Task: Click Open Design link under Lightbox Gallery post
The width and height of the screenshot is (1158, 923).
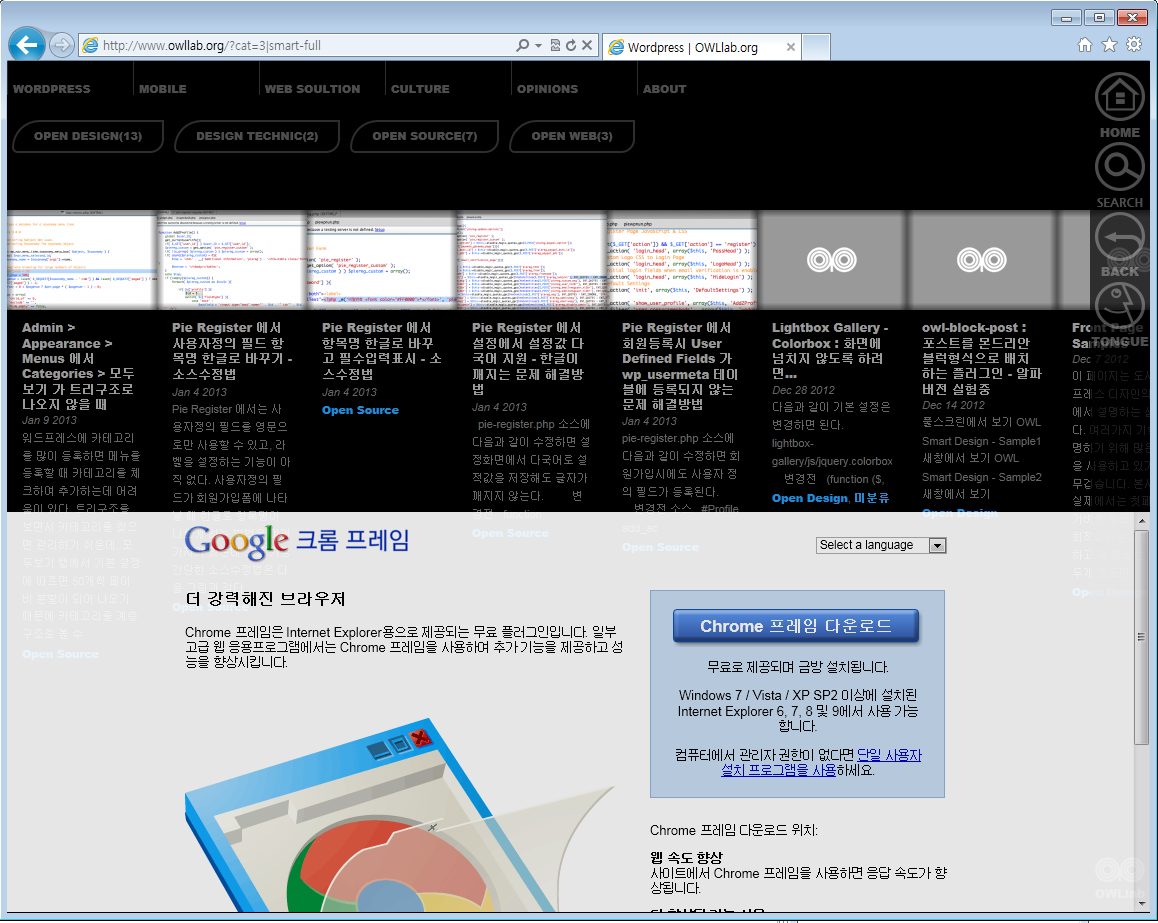Action: tap(809, 498)
